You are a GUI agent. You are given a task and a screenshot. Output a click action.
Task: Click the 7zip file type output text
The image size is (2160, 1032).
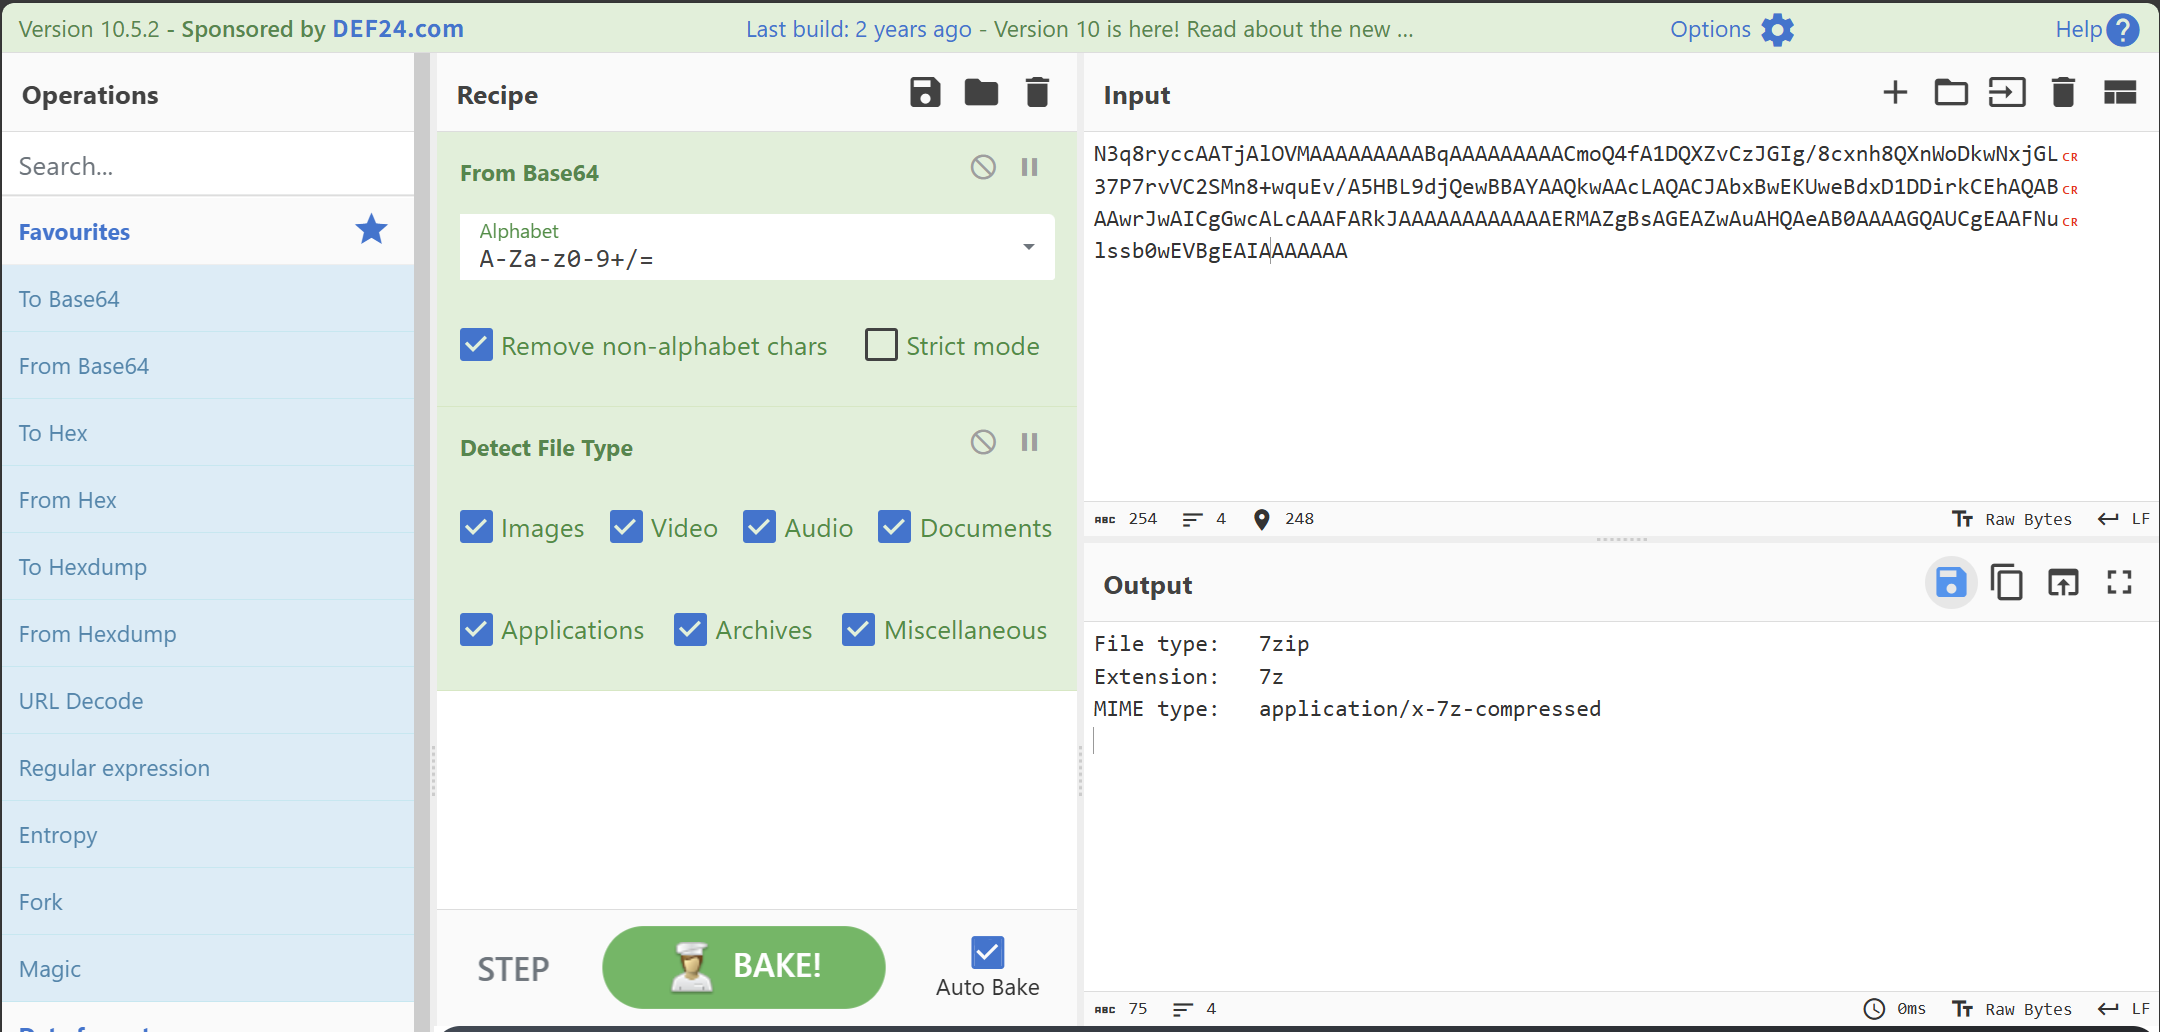[1284, 644]
